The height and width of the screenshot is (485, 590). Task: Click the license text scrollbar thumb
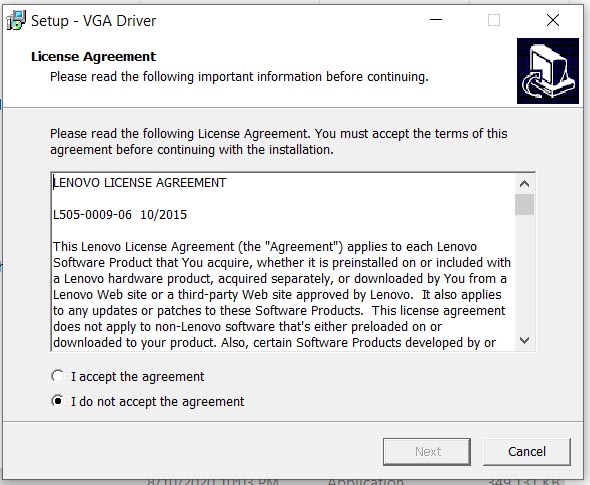[x=525, y=204]
